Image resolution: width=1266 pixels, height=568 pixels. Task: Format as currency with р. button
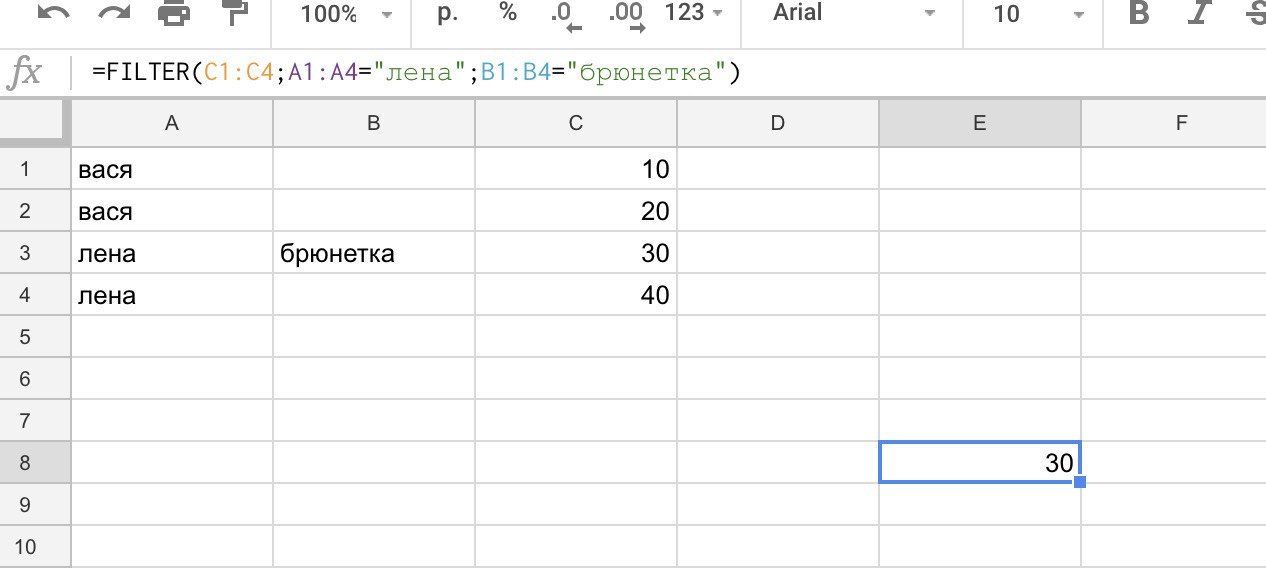pyautogui.click(x=447, y=13)
